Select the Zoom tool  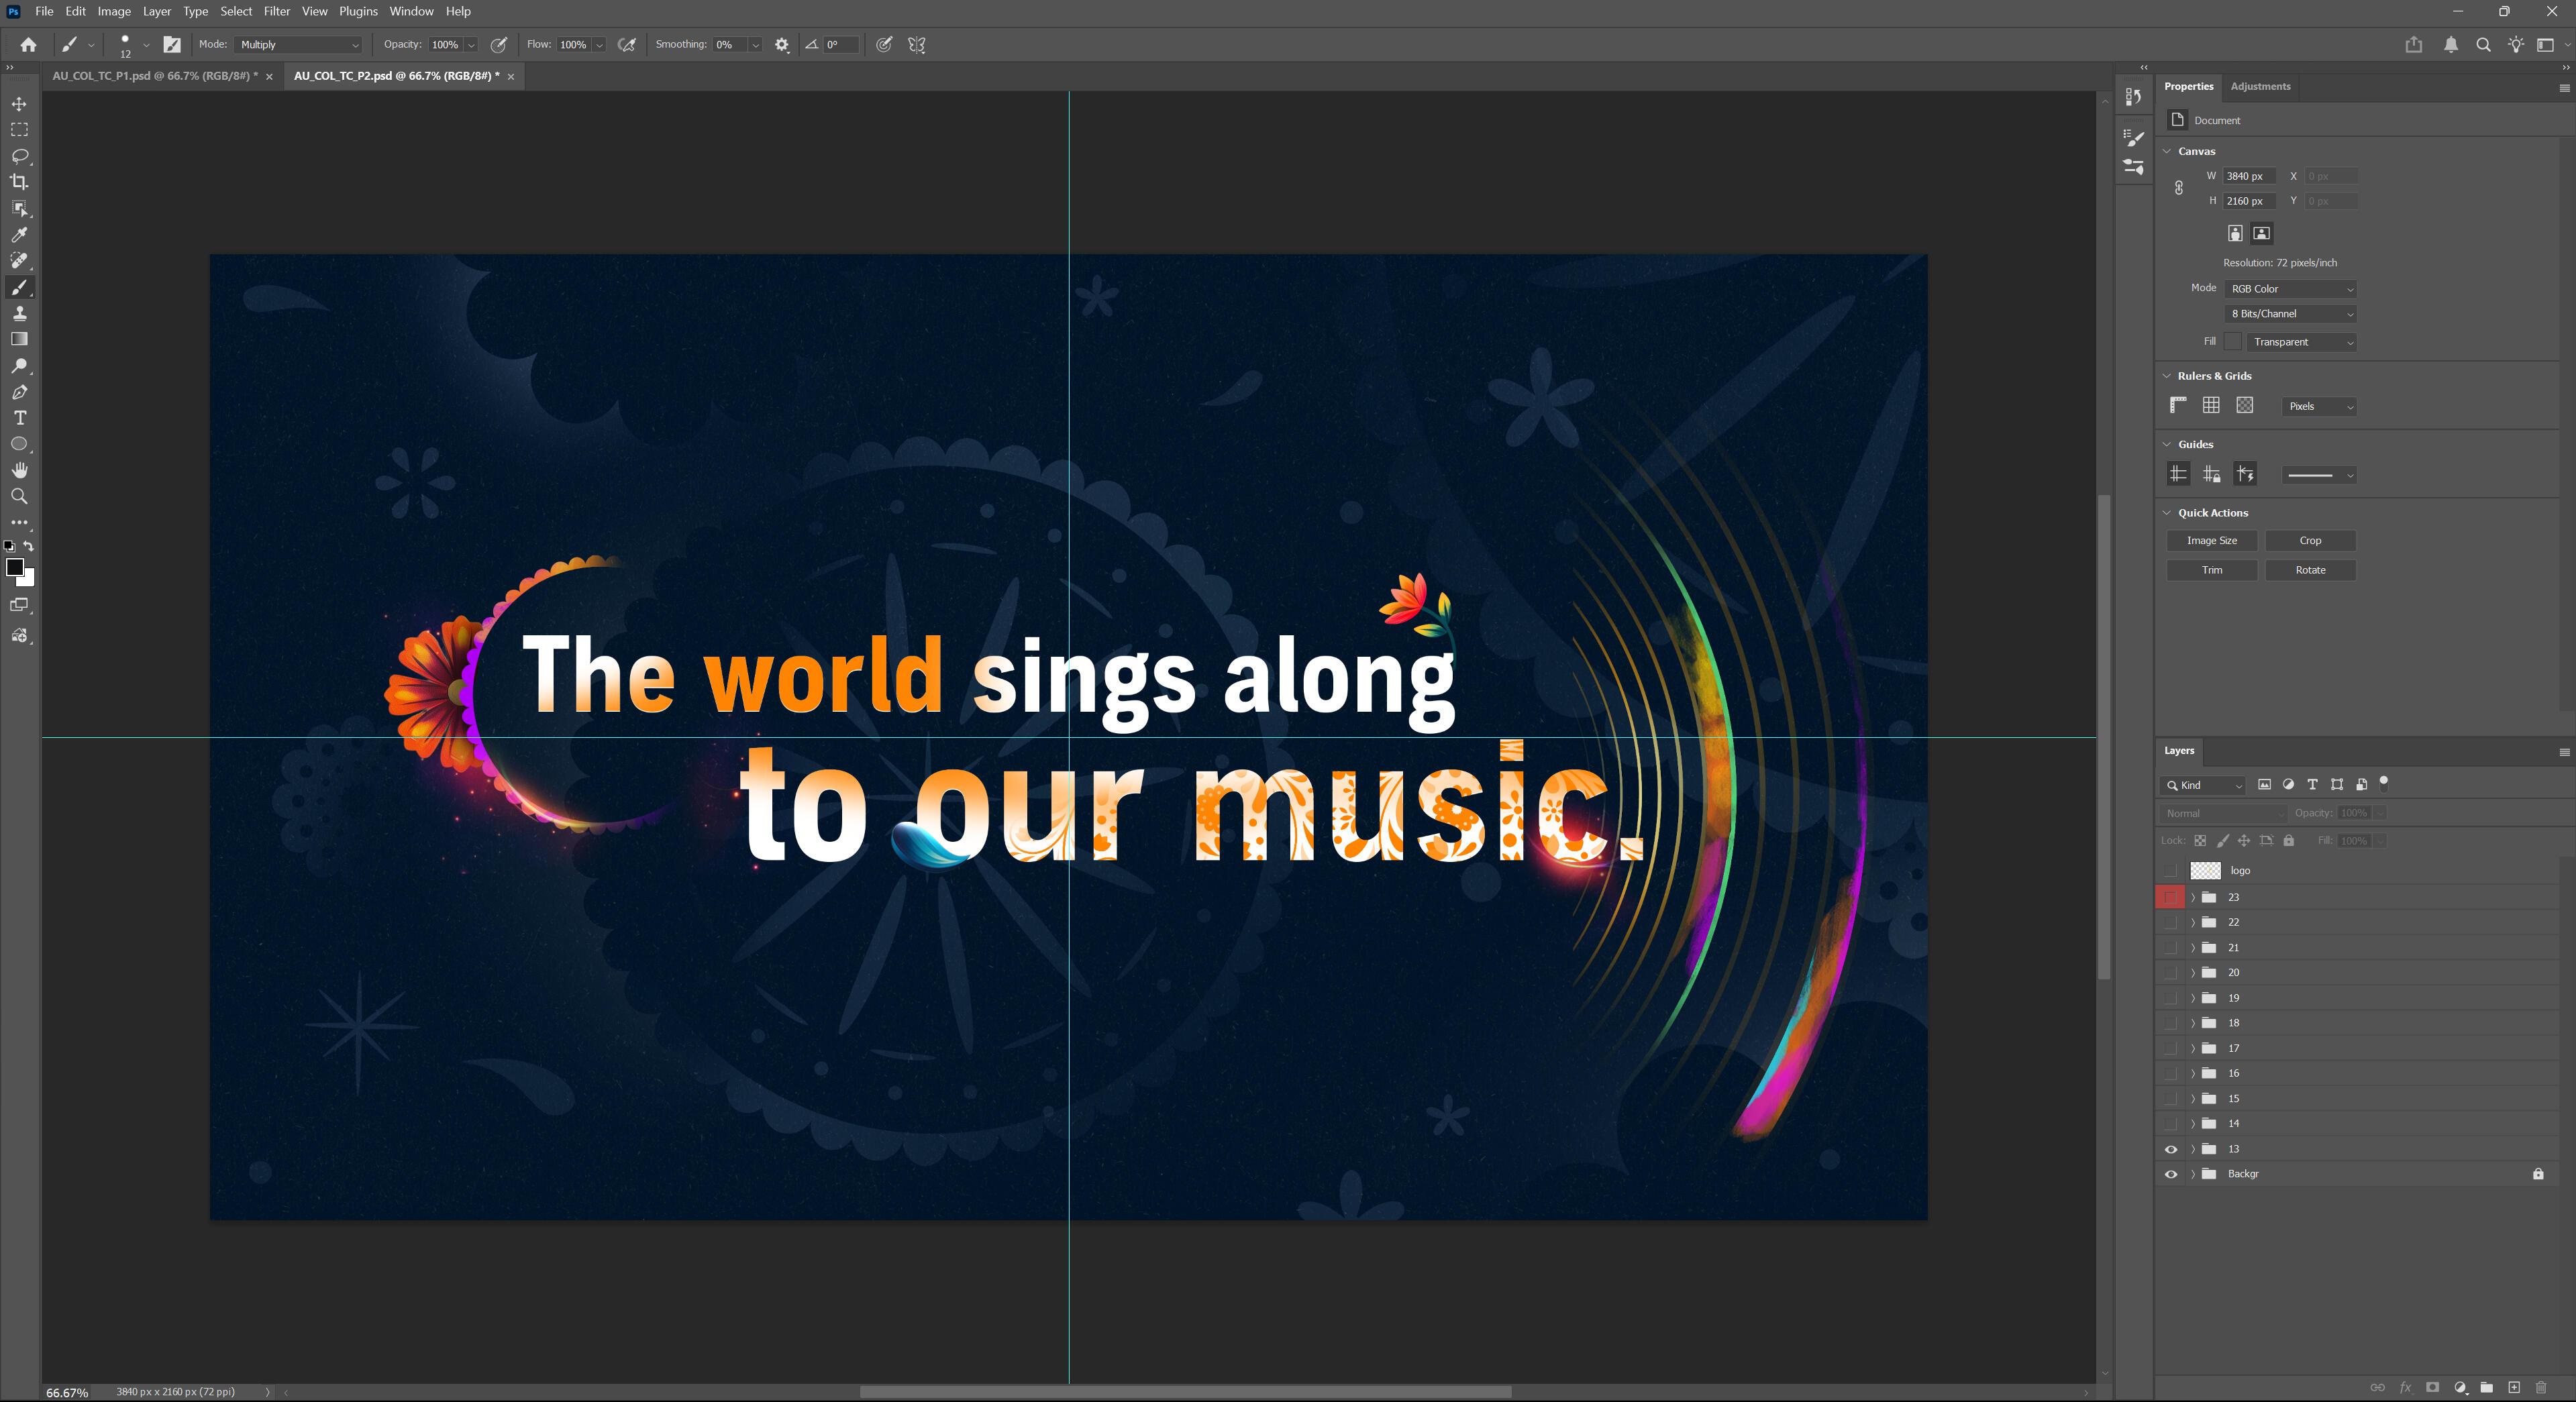click(19, 496)
